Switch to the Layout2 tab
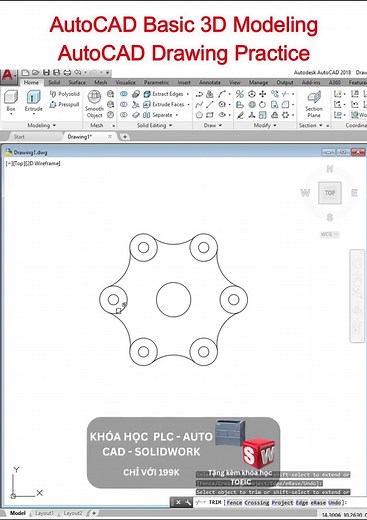The height and width of the screenshot is (520, 367). (72, 513)
